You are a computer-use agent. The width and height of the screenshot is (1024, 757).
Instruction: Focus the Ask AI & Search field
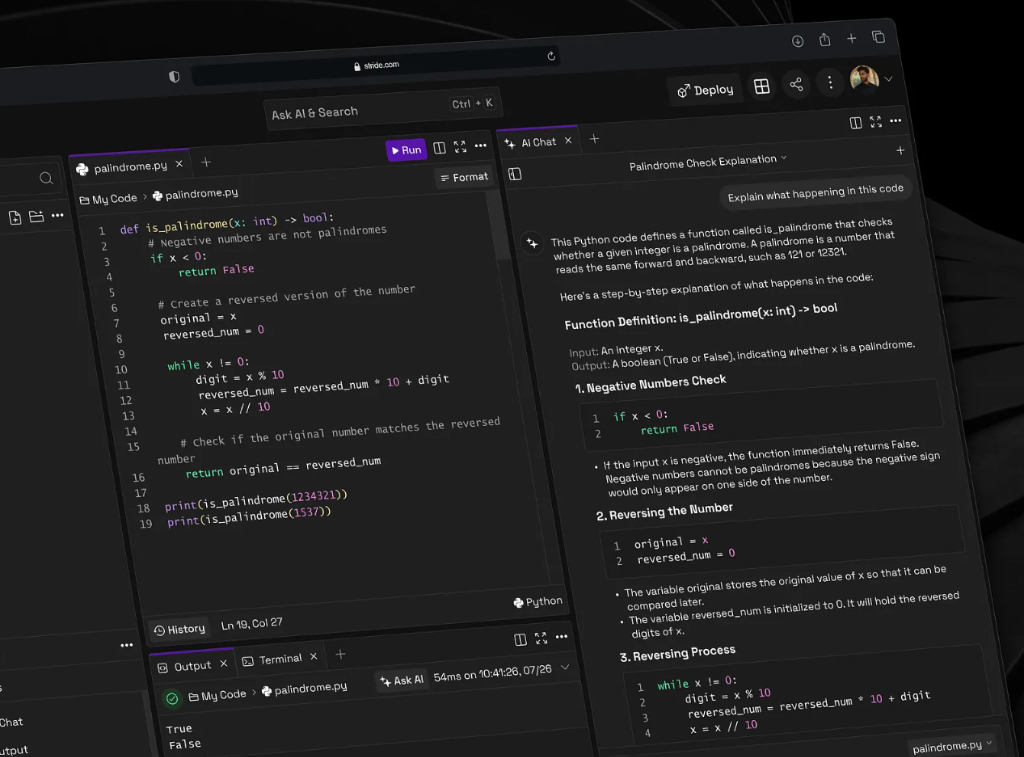383,109
